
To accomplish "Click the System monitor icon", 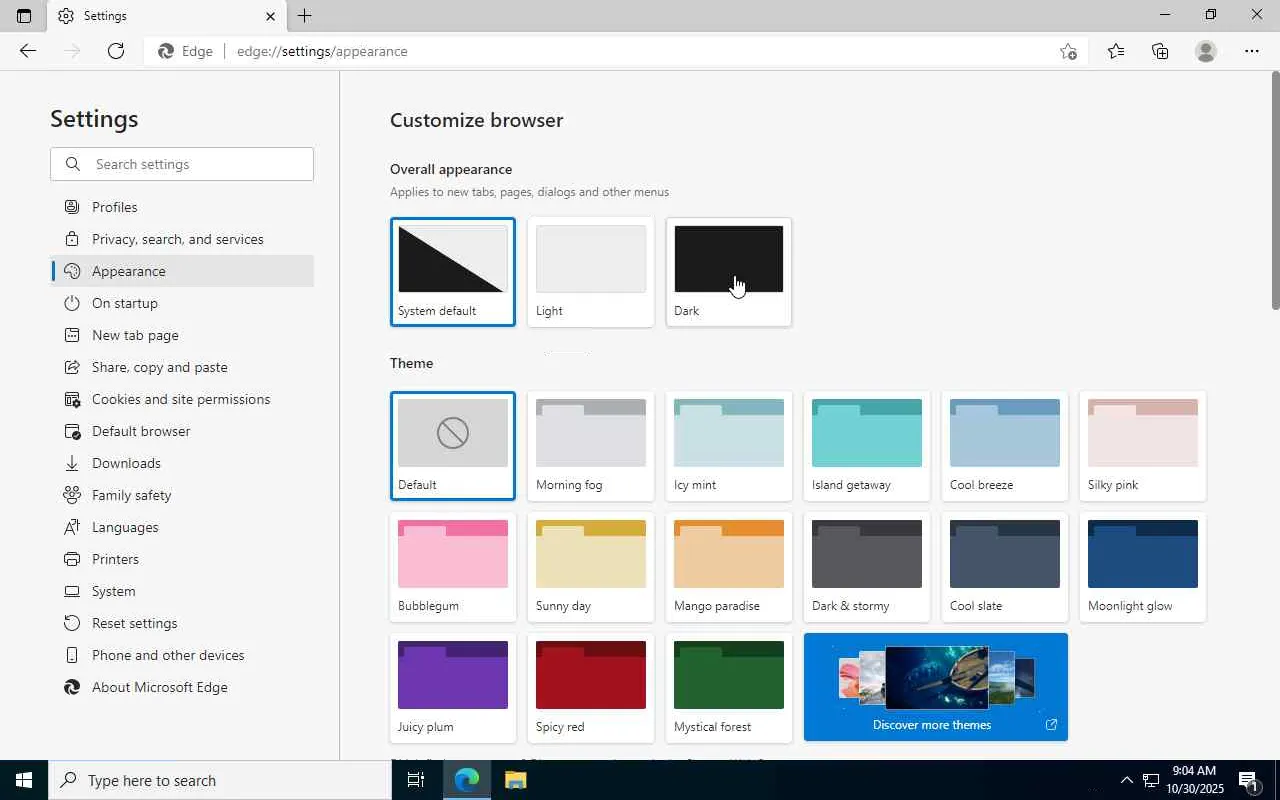I will 72,591.
